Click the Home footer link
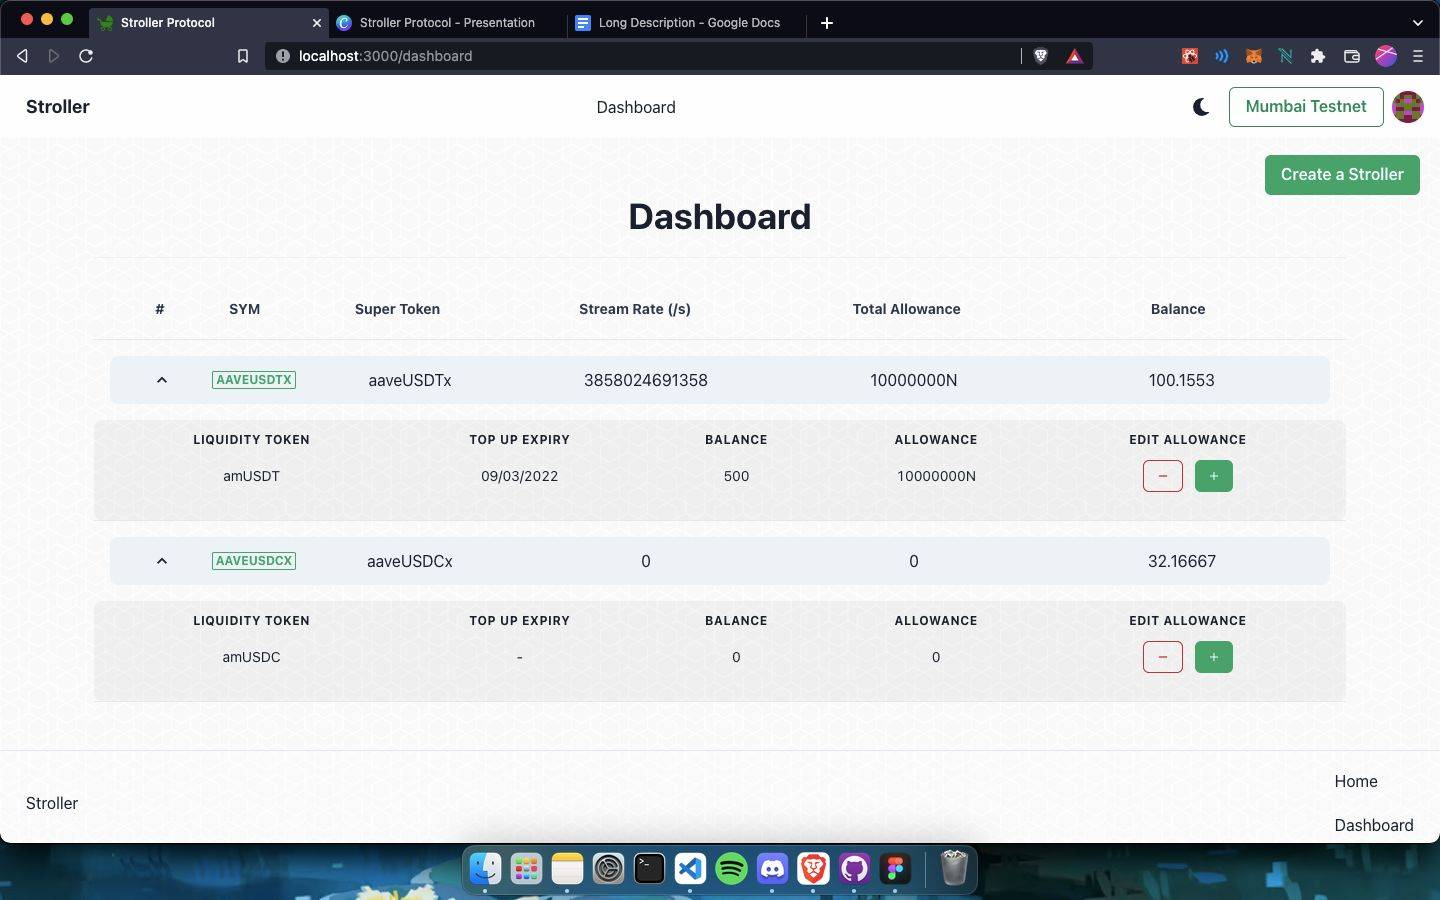 [1355, 781]
